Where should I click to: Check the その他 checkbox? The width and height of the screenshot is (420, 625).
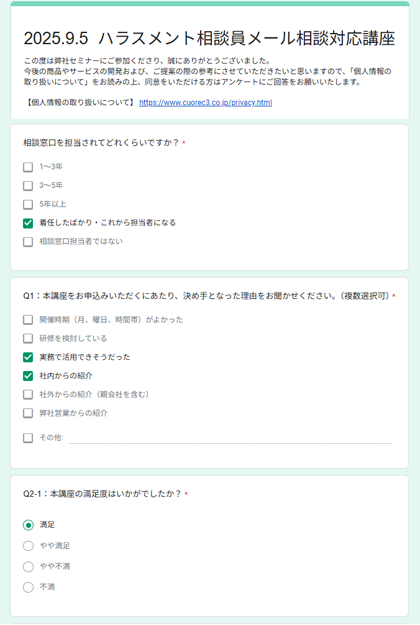click(x=28, y=438)
